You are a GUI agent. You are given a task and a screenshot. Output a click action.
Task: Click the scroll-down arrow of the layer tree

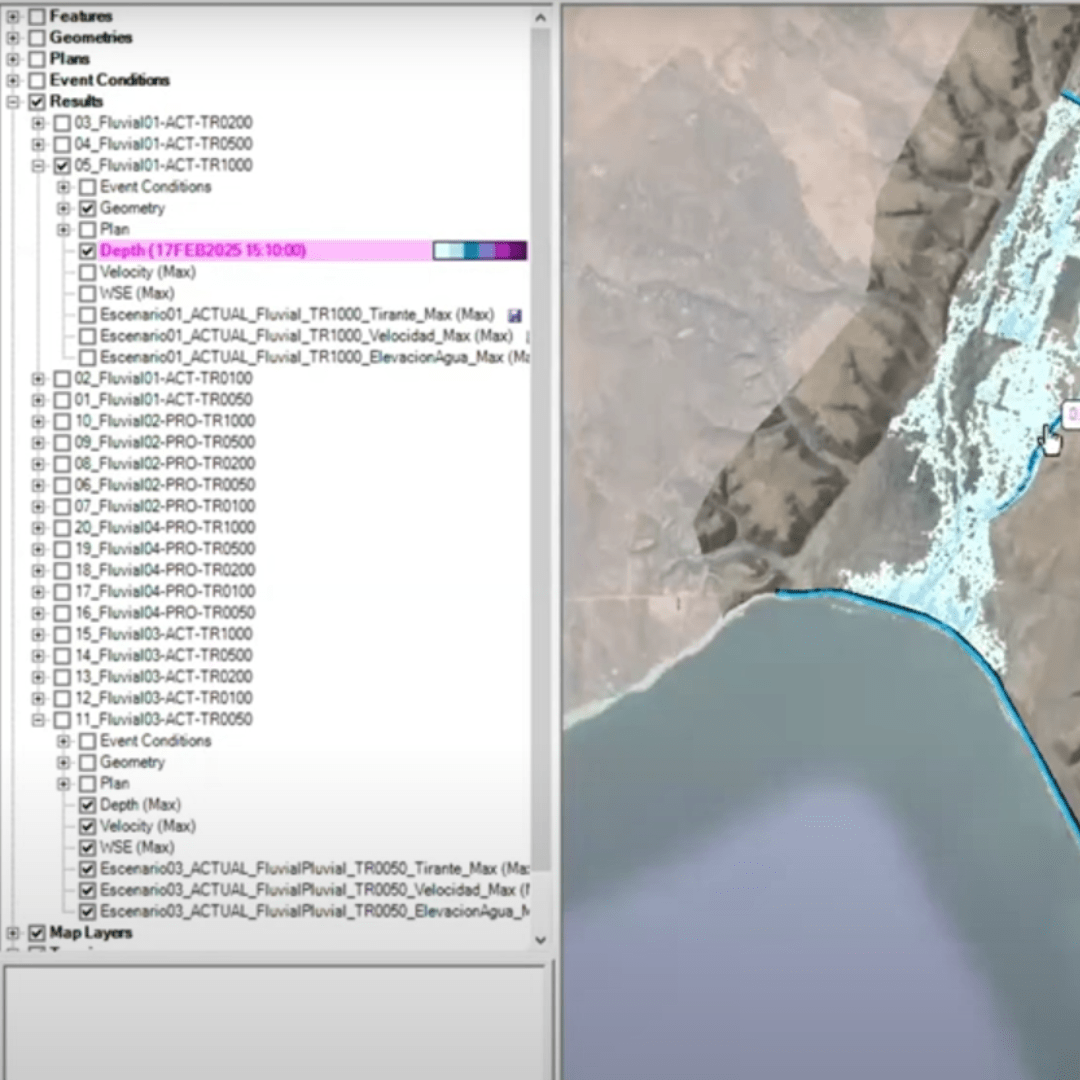(540, 940)
